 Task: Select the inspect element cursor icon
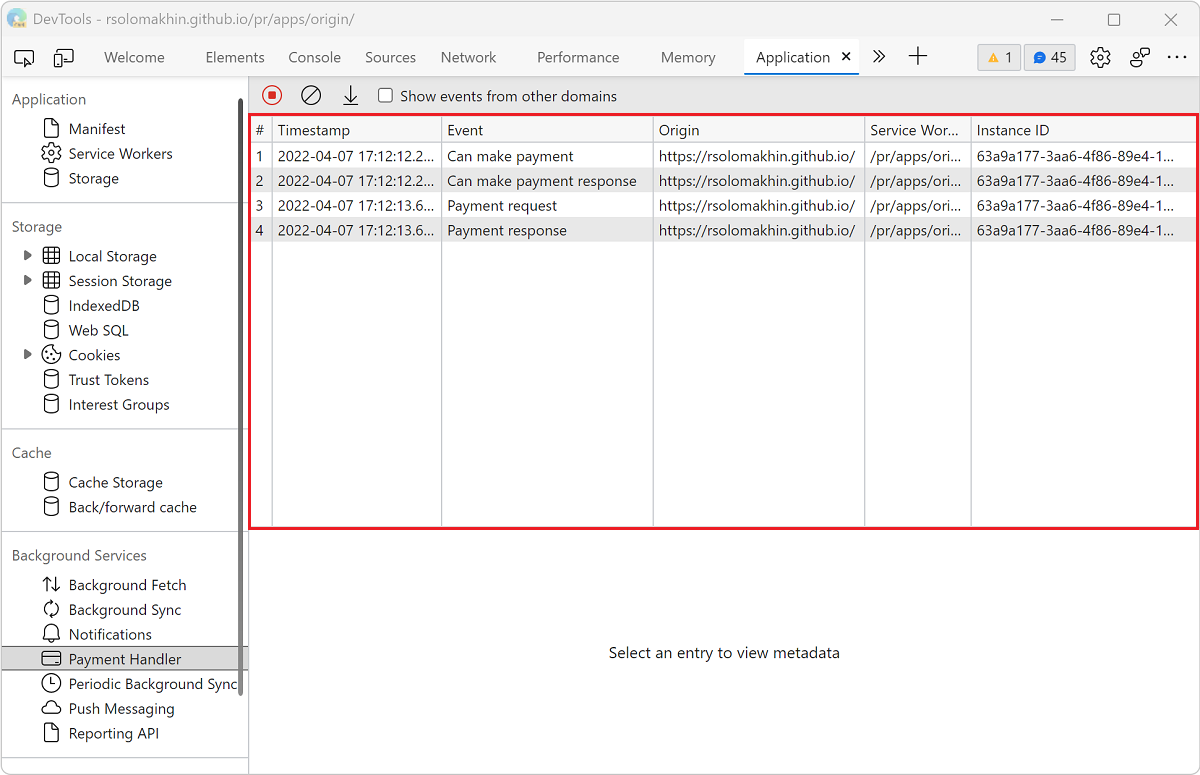(x=23, y=57)
